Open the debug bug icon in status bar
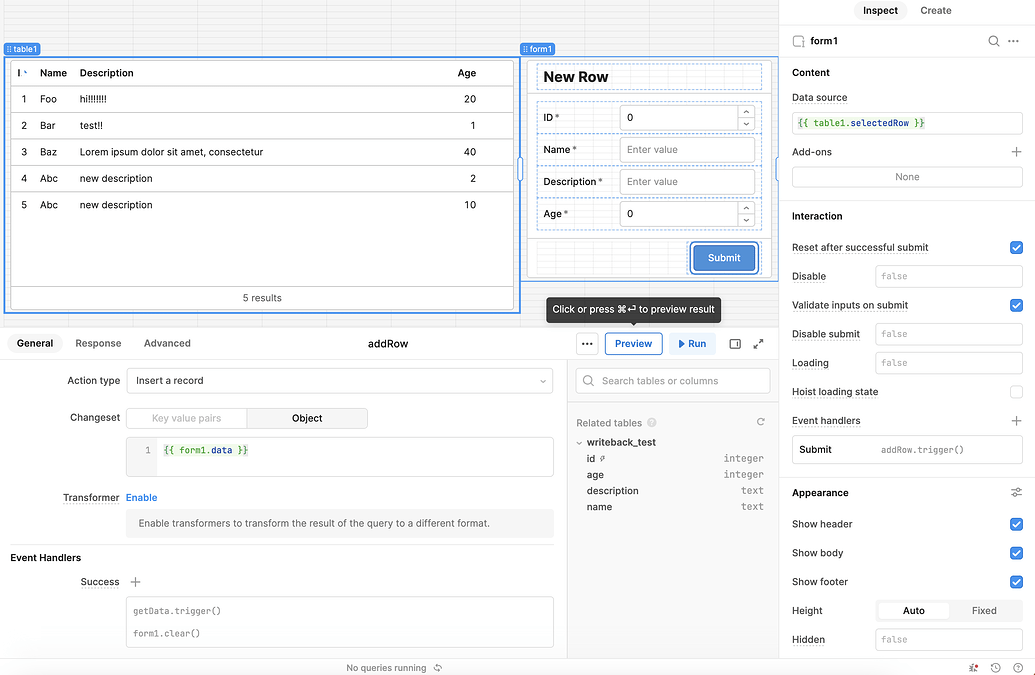Image resolution: width=1035 pixels, height=675 pixels. pyautogui.click(x=974, y=667)
